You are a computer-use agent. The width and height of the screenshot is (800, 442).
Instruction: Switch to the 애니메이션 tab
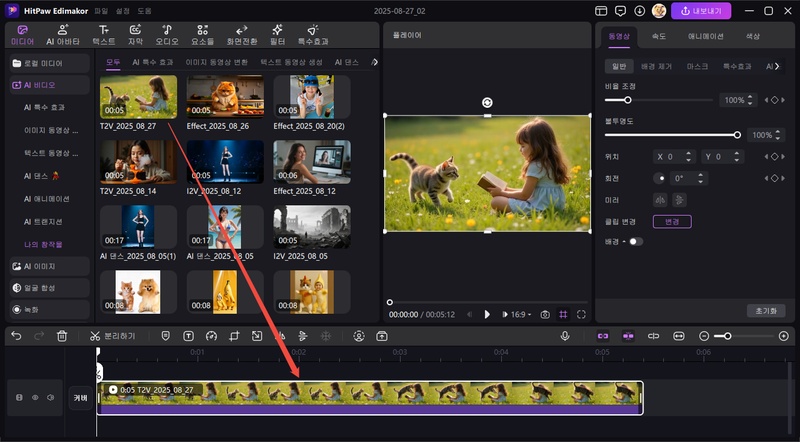pos(706,36)
